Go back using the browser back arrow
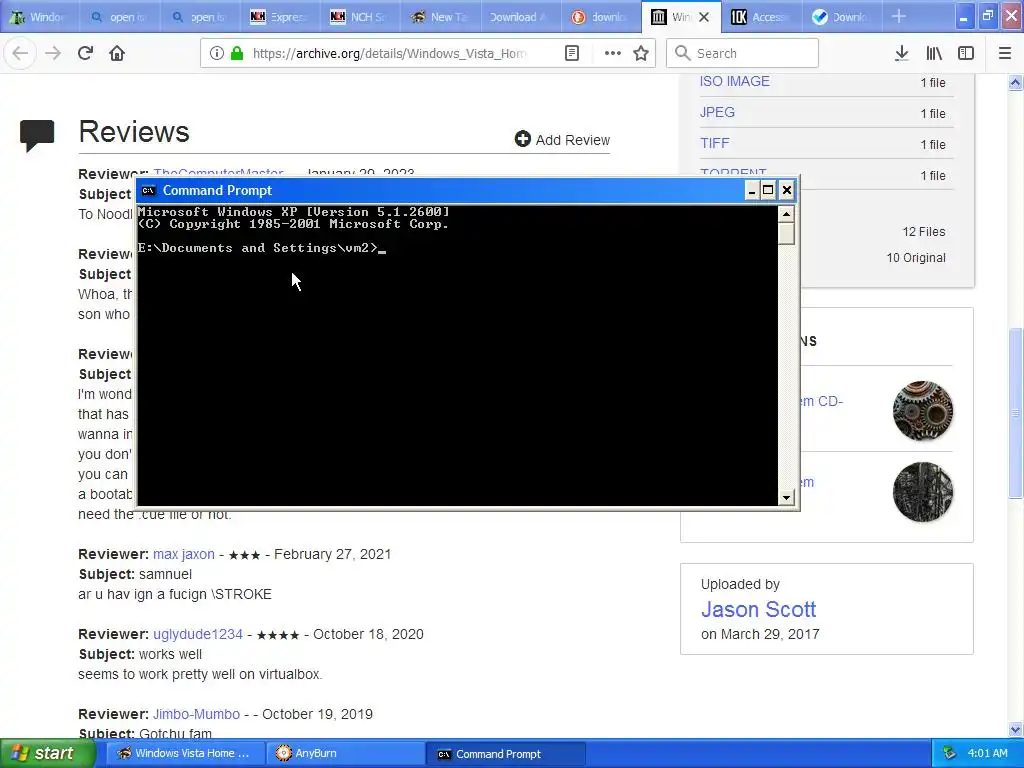 coord(20,54)
